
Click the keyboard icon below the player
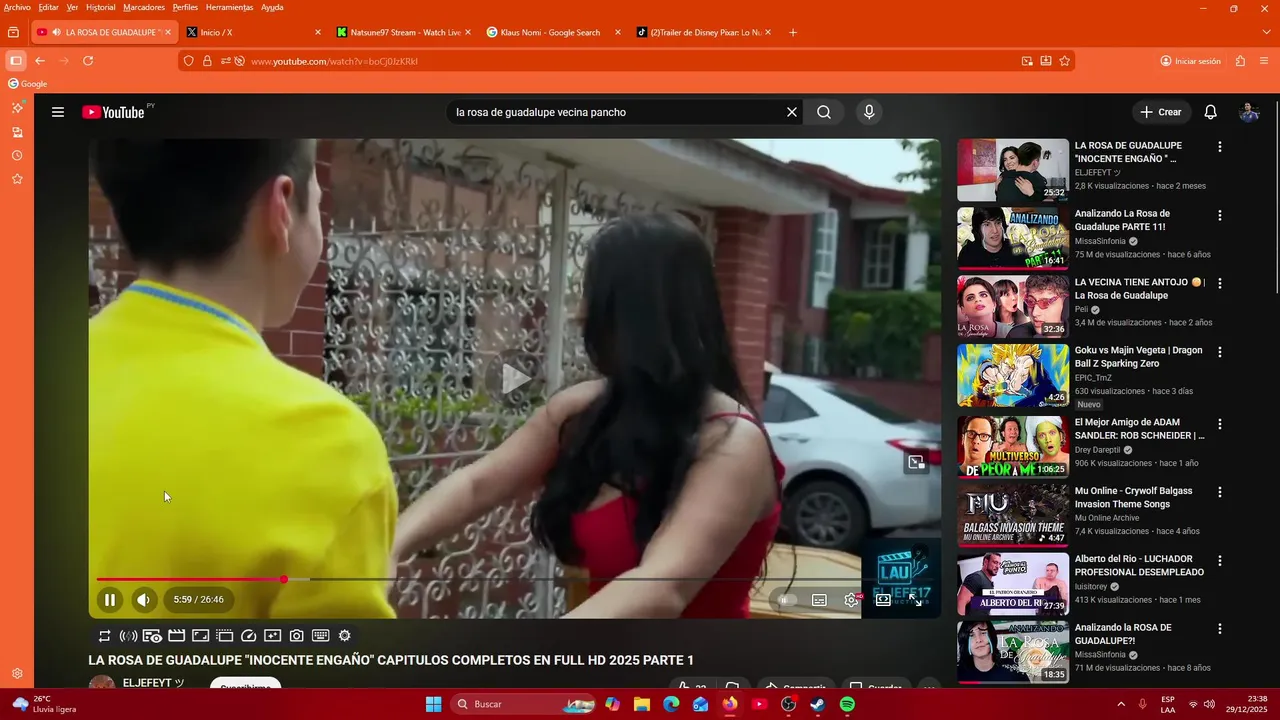[321, 636]
